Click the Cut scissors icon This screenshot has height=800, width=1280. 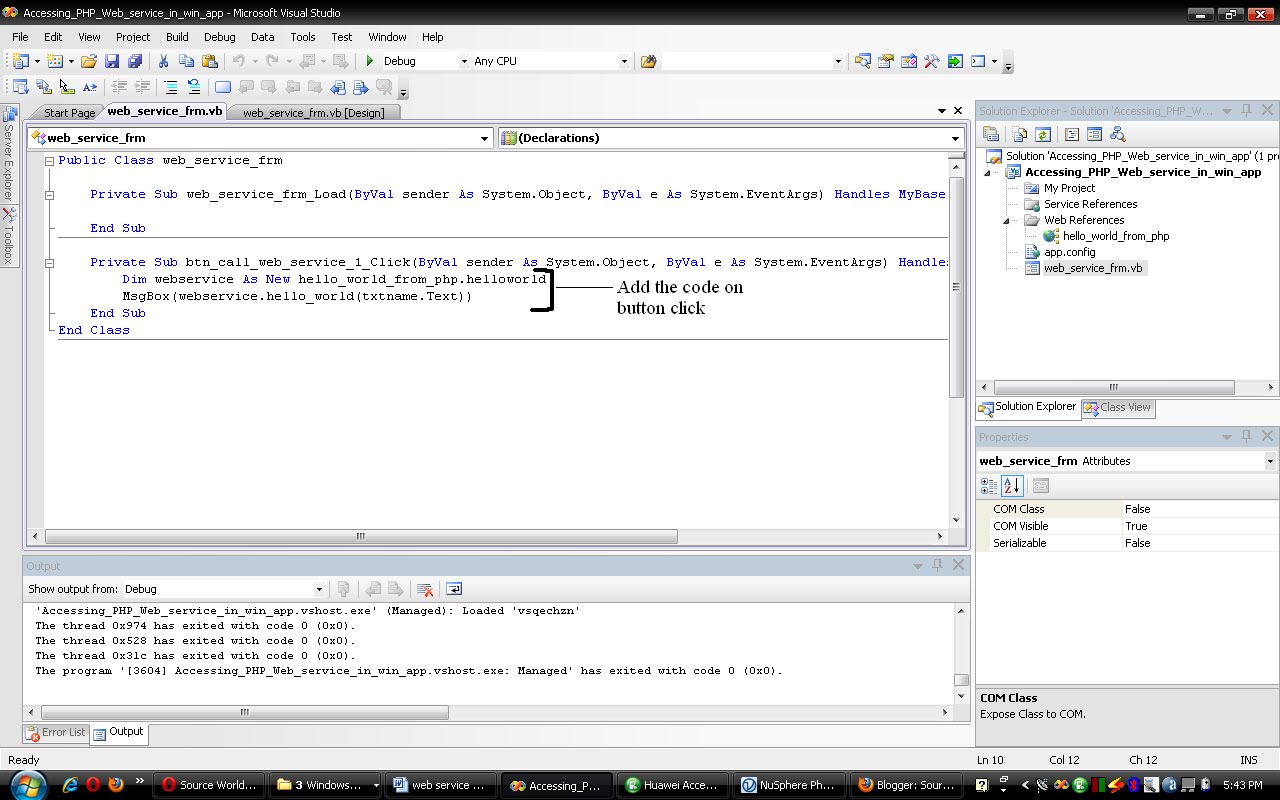coord(163,61)
